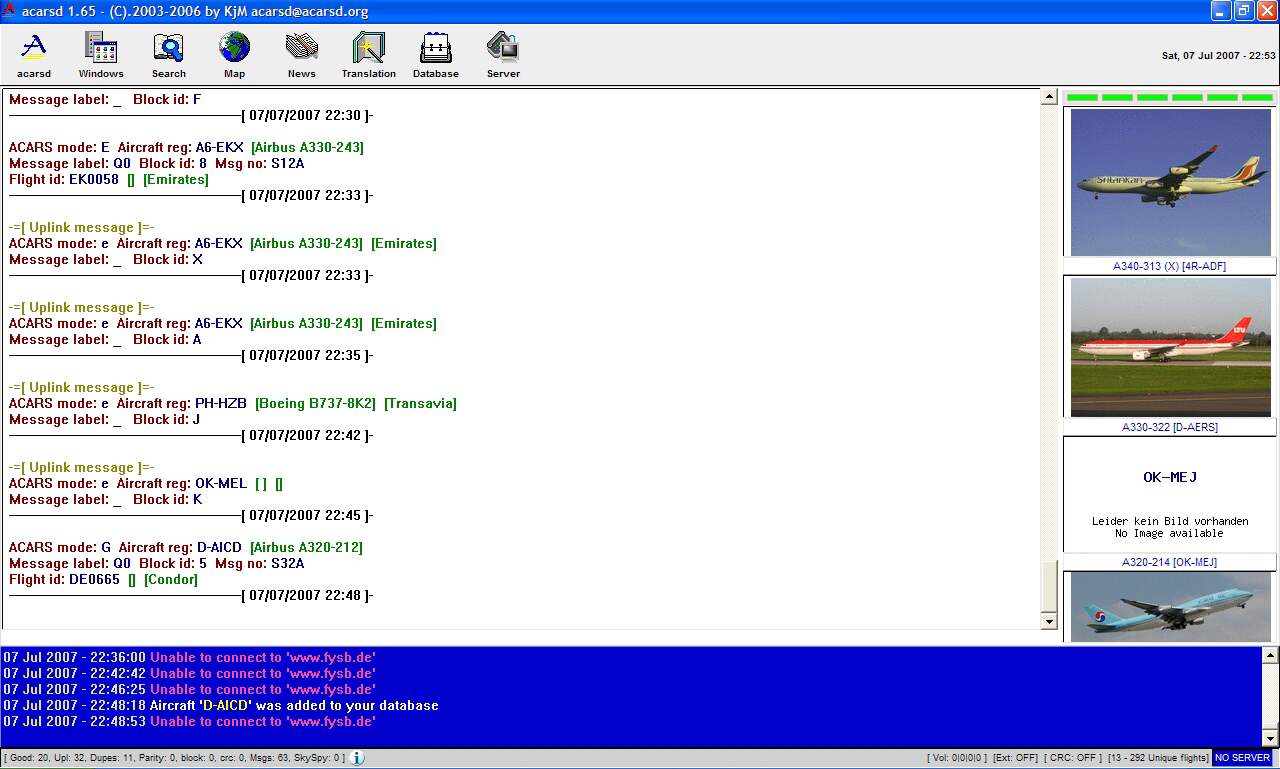Screen dimensions: 1280x769
Task: Click the 22:48:53 unable to connect log line
Action: tap(189, 721)
